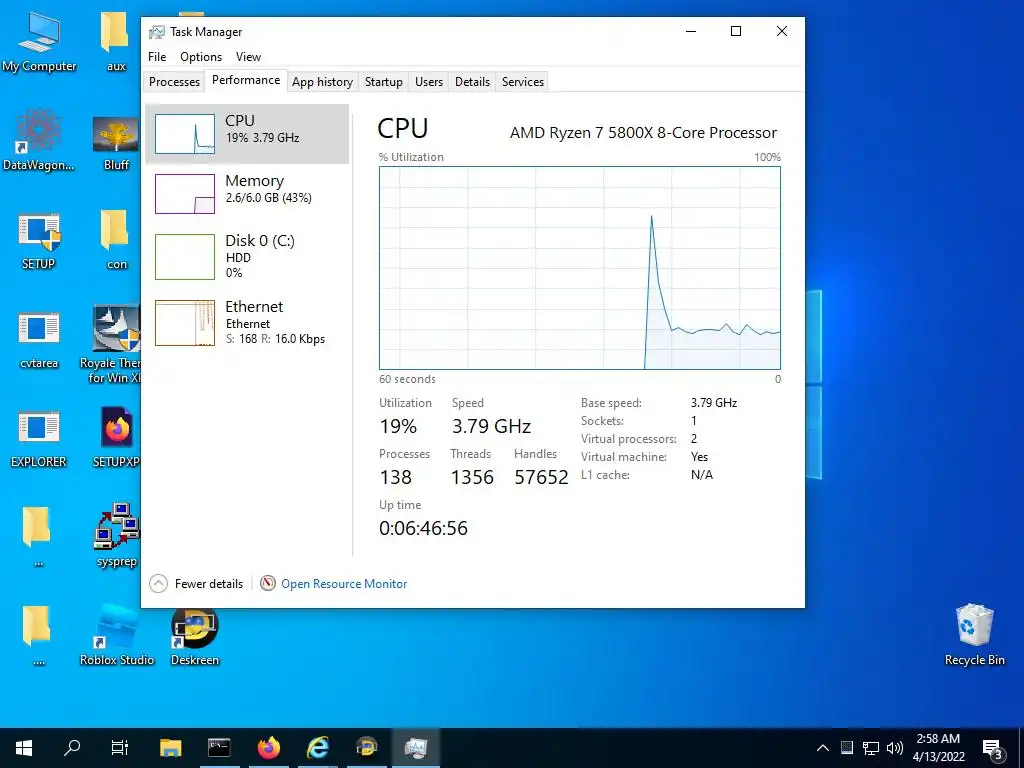Launch Internet Explorer from the taskbar
Image resolution: width=1024 pixels, height=768 pixels.
318,748
